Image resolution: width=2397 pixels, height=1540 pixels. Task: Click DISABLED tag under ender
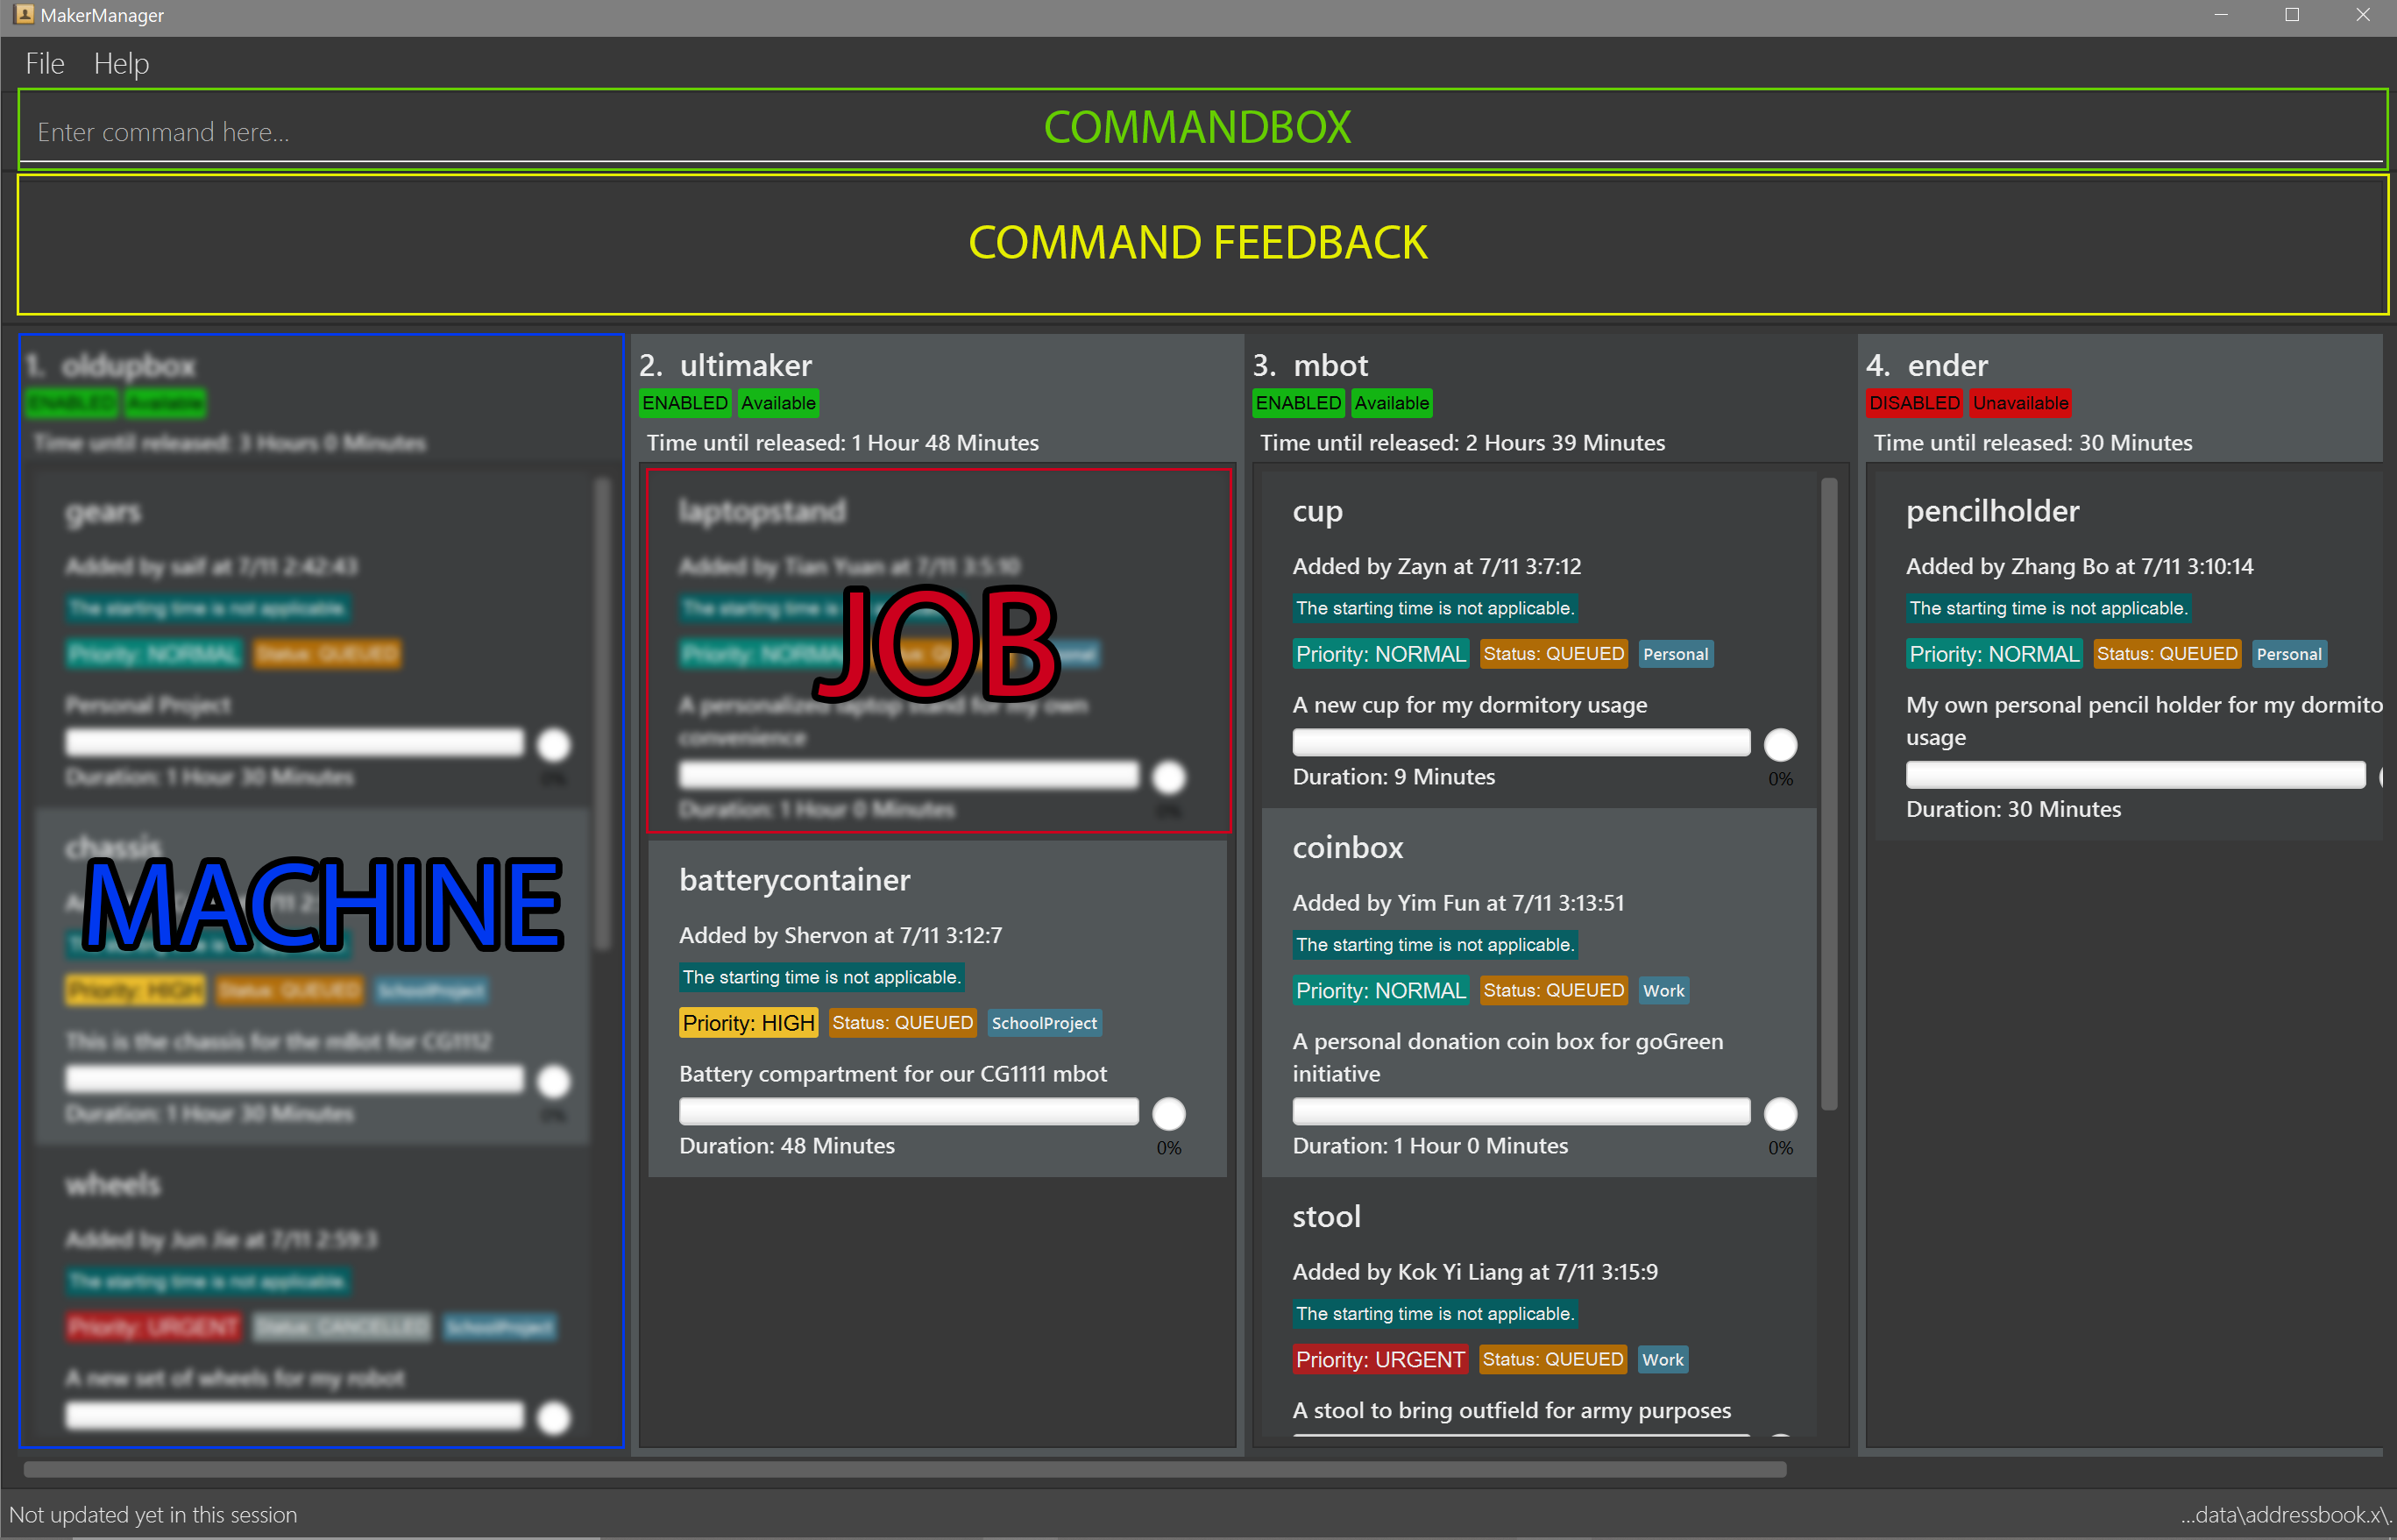tap(1914, 403)
